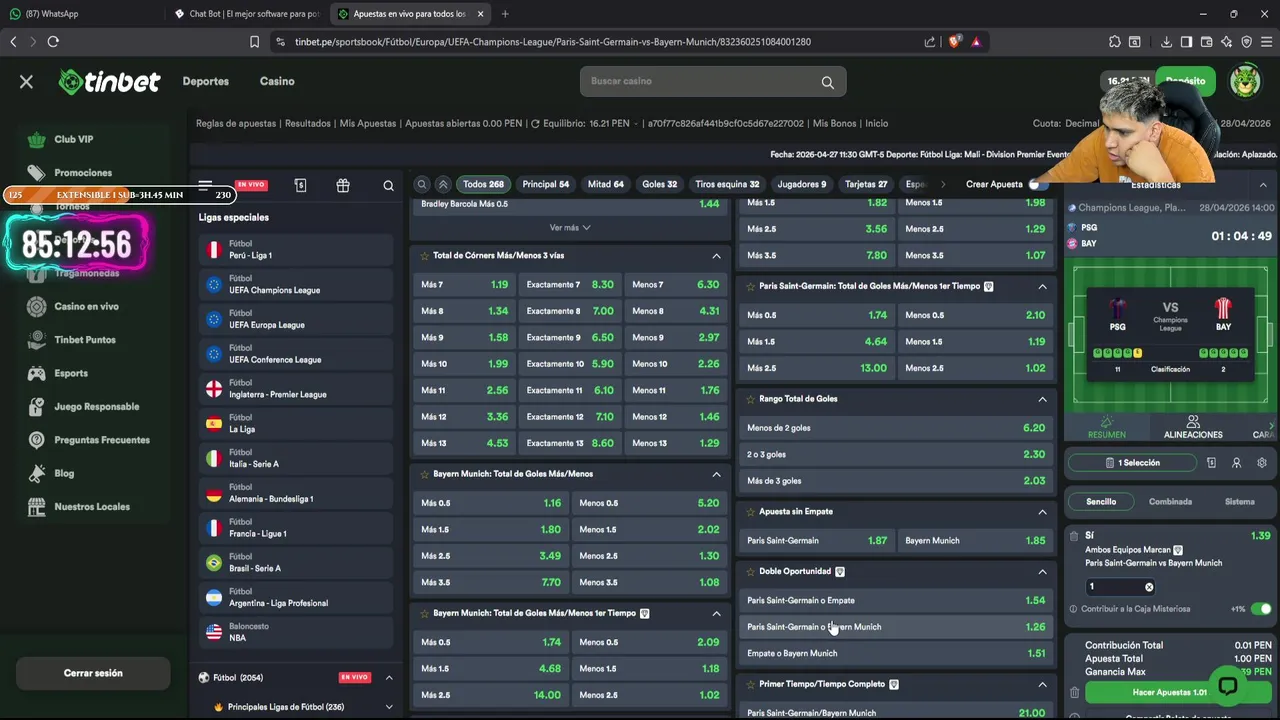
Task: Collapse Total de Córners Más/Menos 3 vías
Action: click(x=716, y=256)
